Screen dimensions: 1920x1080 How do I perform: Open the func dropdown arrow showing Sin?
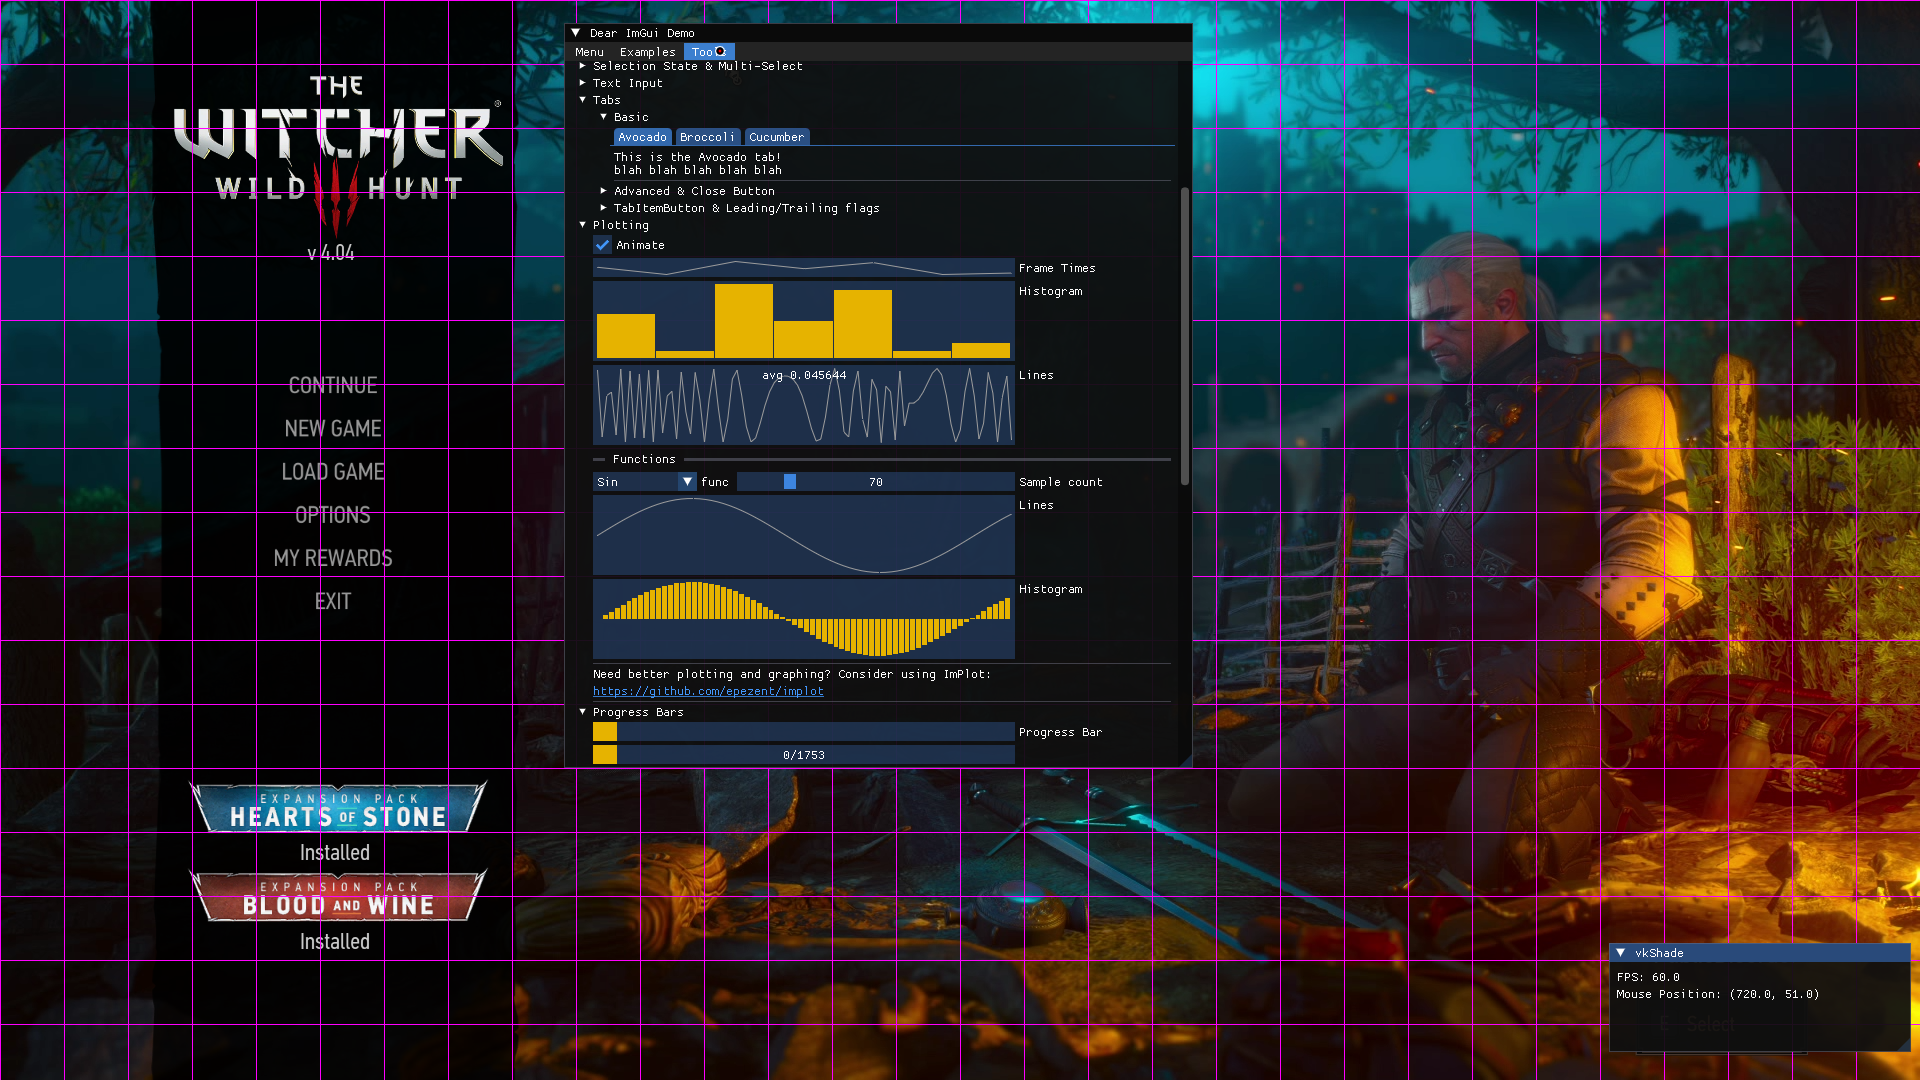pos(687,482)
